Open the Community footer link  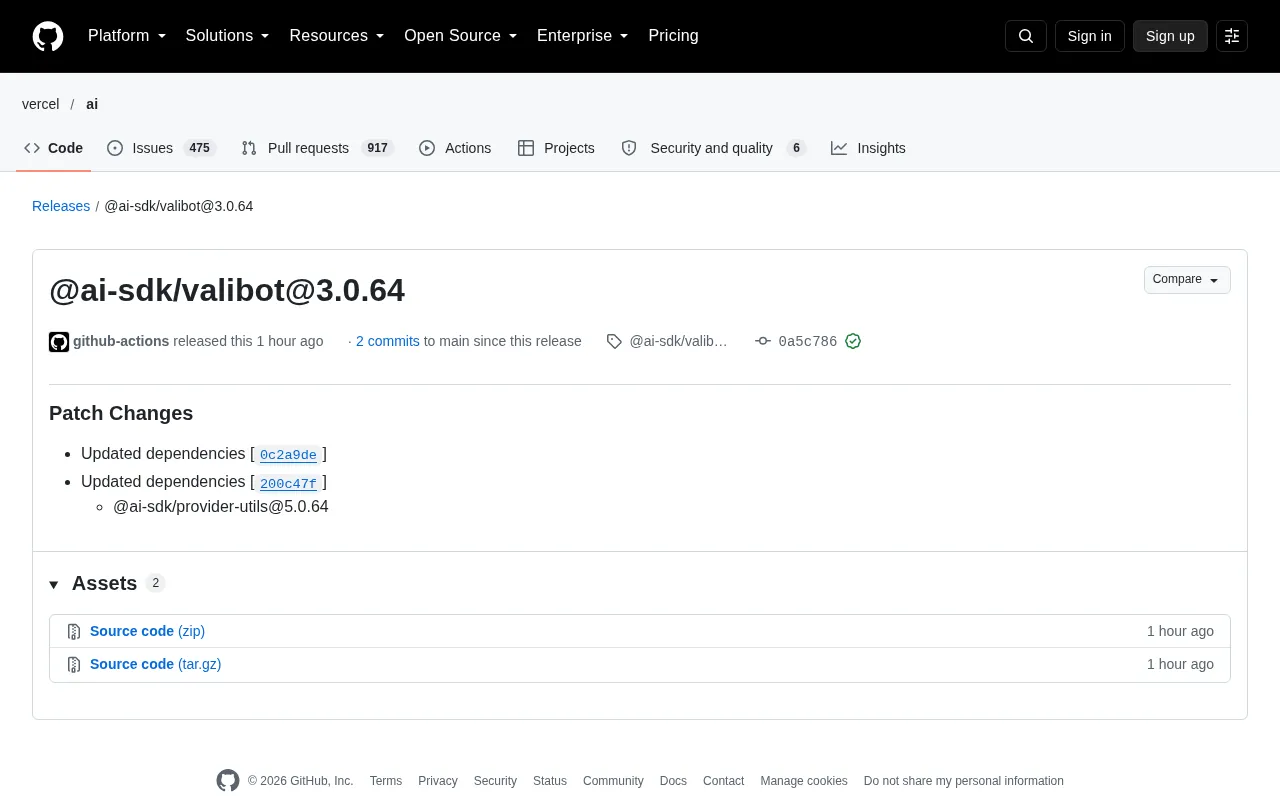(x=613, y=781)
